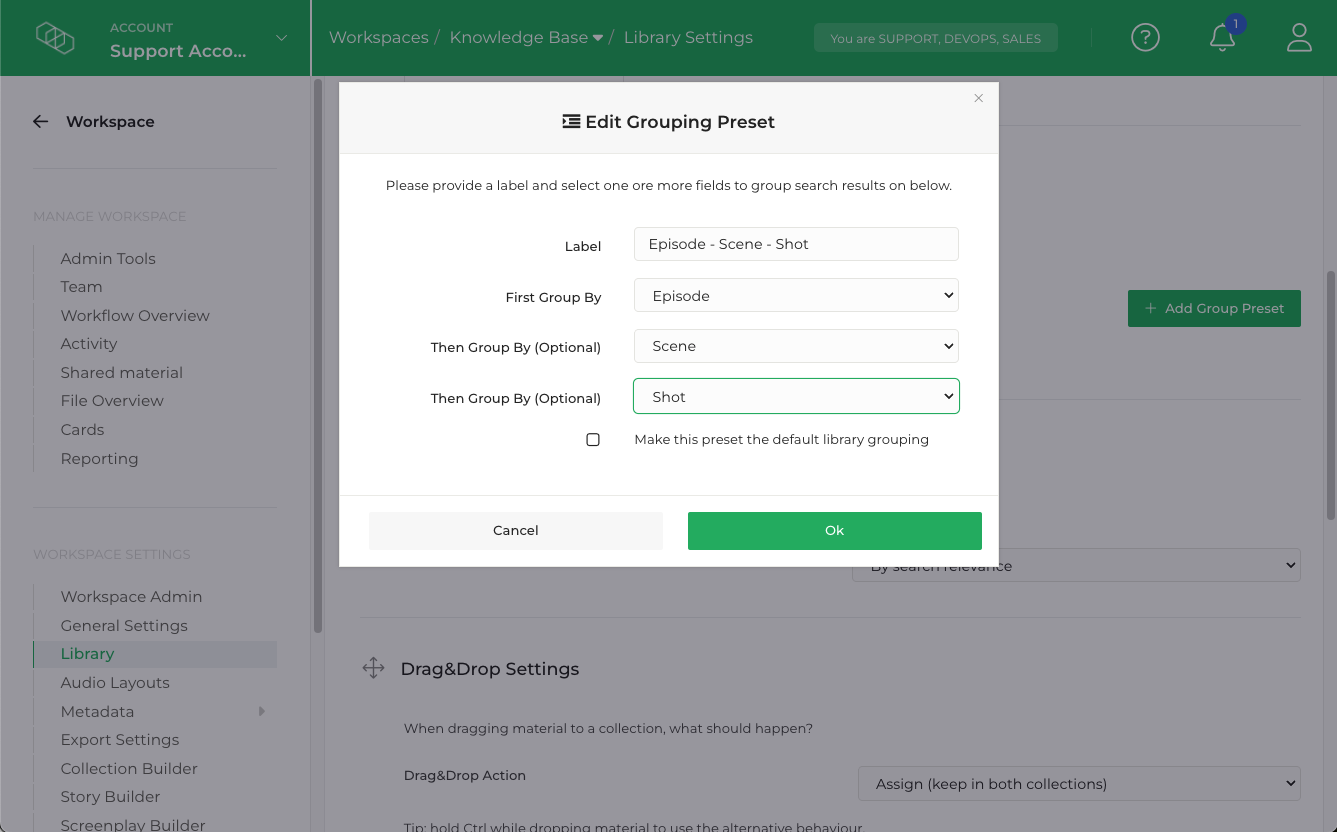
Task: Open notifications via the bell icon
Action: click(1222, 40)
